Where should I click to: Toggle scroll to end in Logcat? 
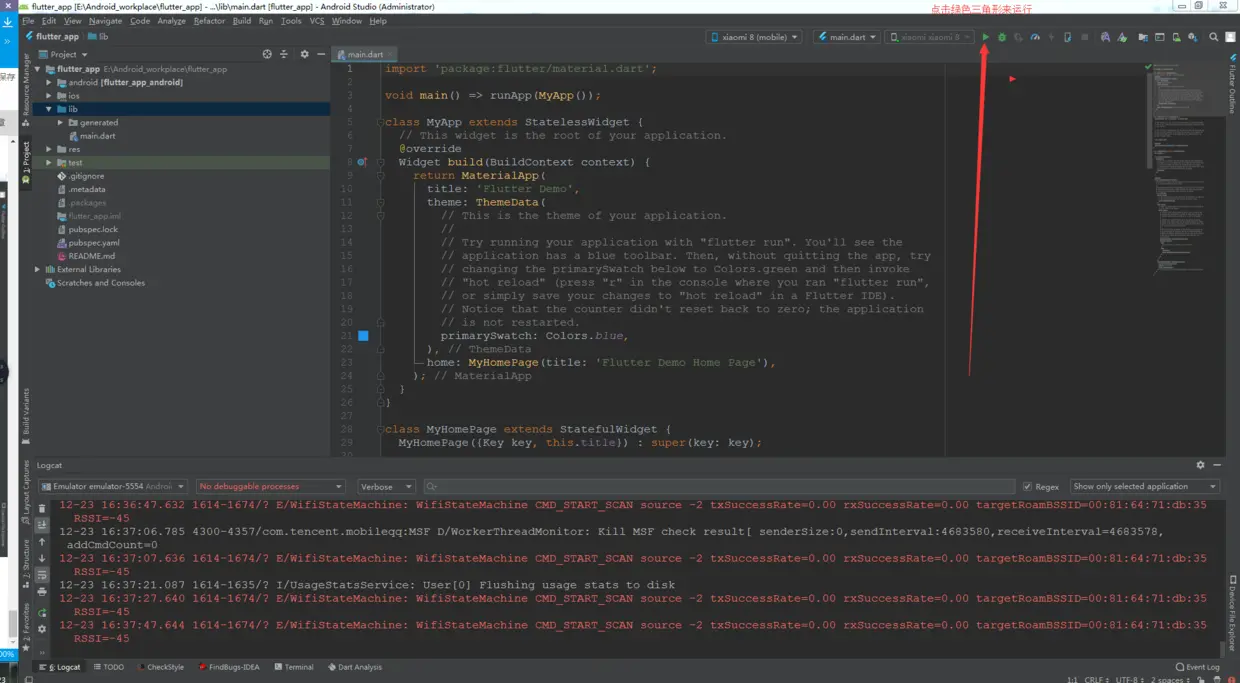42,526
